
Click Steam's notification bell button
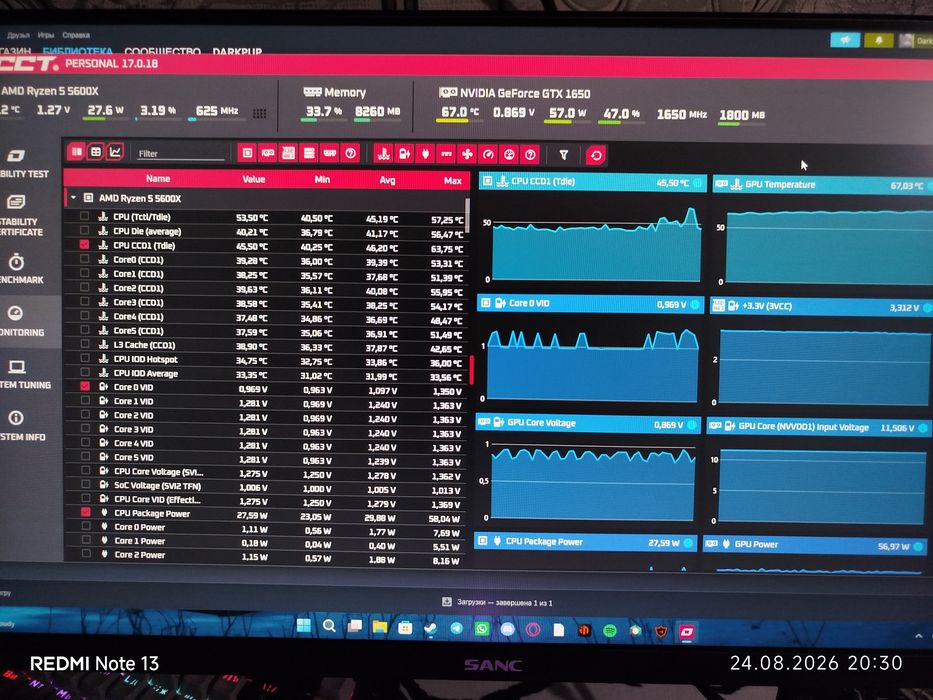pyautogui.click(x=879, y=40)
